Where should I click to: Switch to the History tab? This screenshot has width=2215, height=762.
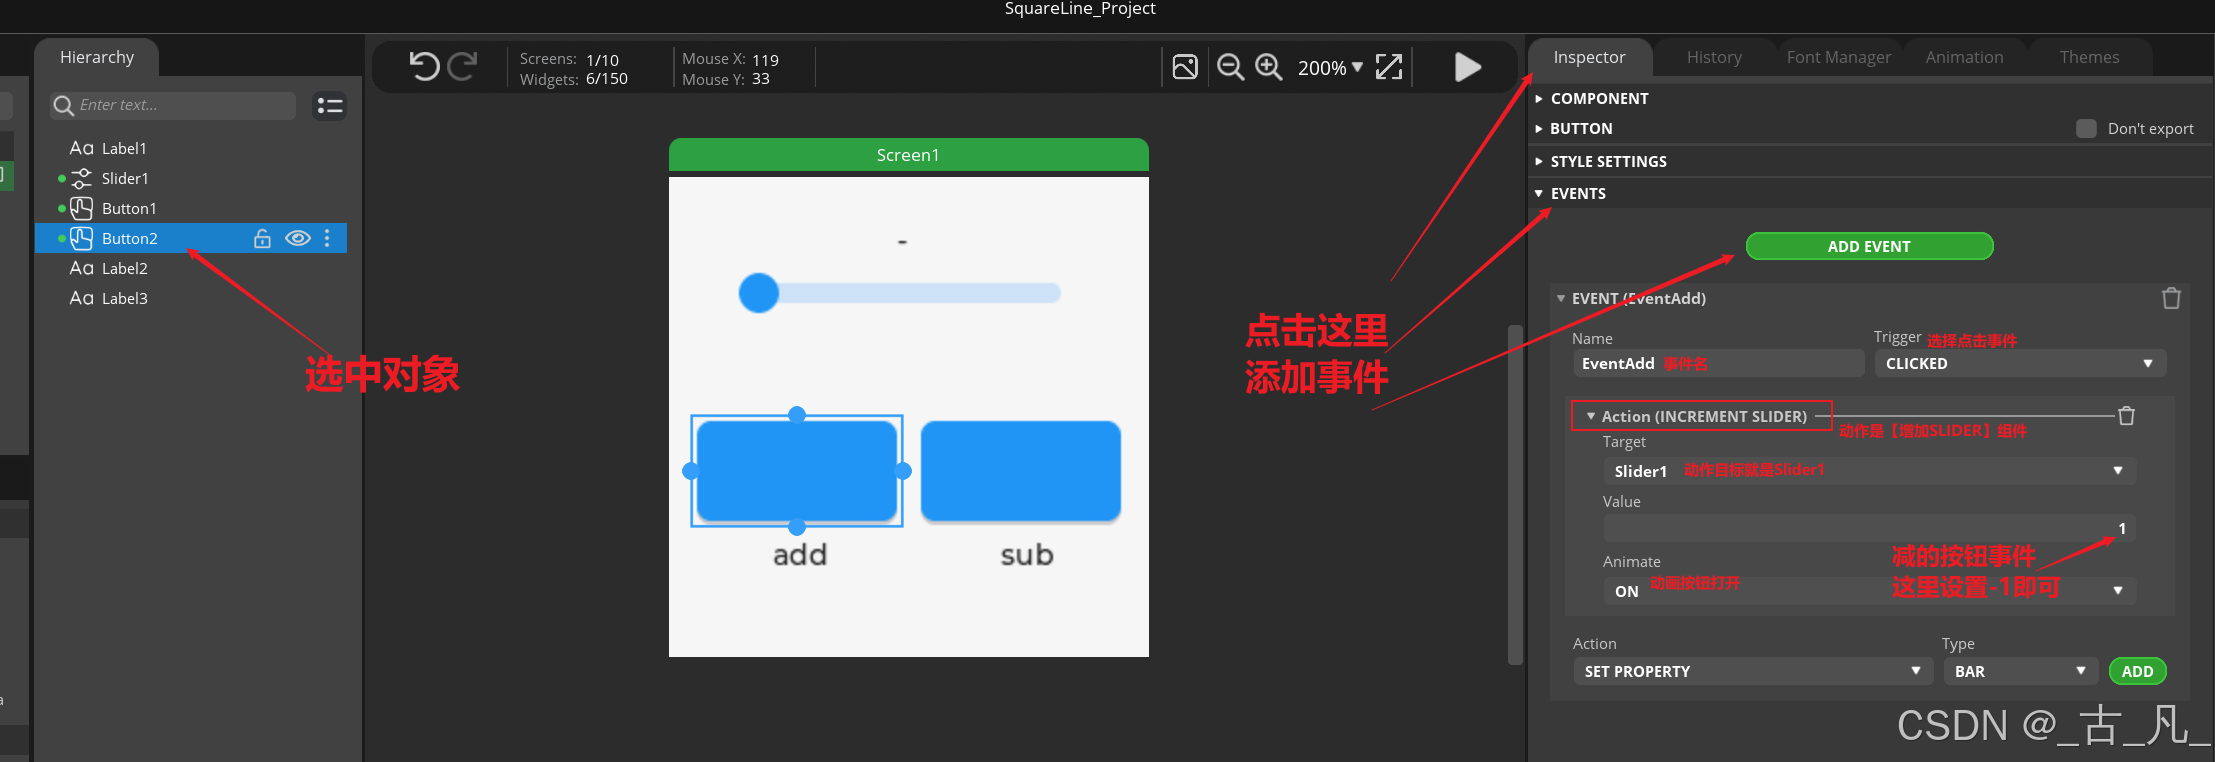1714,57
